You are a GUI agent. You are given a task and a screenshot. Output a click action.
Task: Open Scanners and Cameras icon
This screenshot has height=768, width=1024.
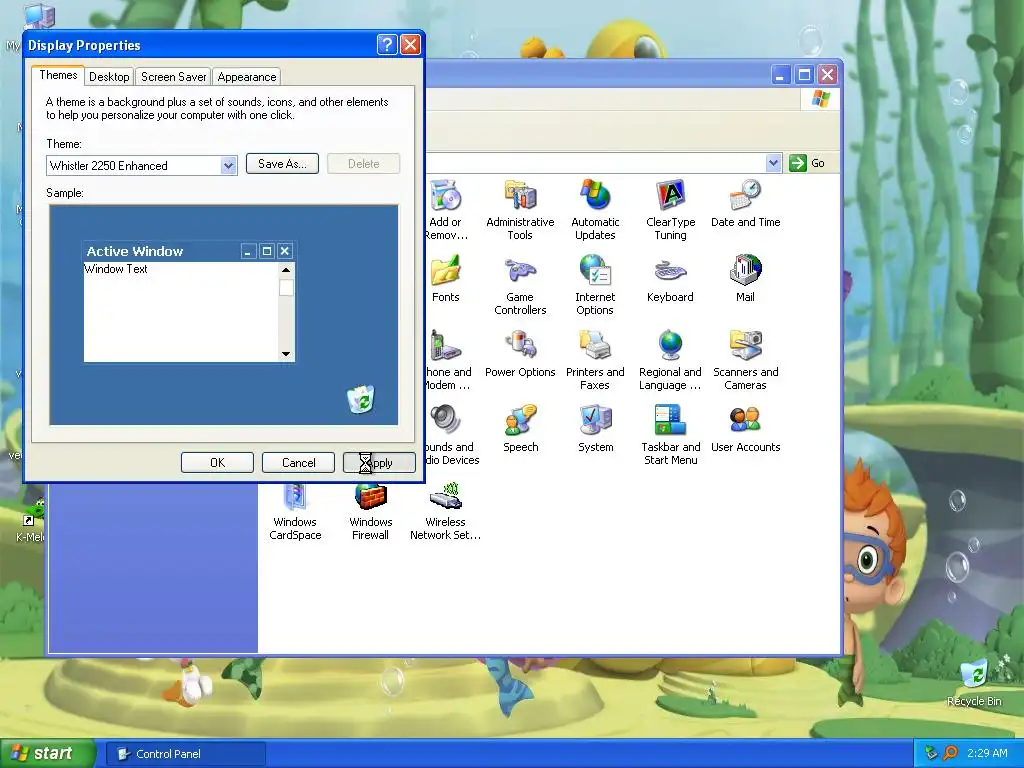tap(745, 346)
